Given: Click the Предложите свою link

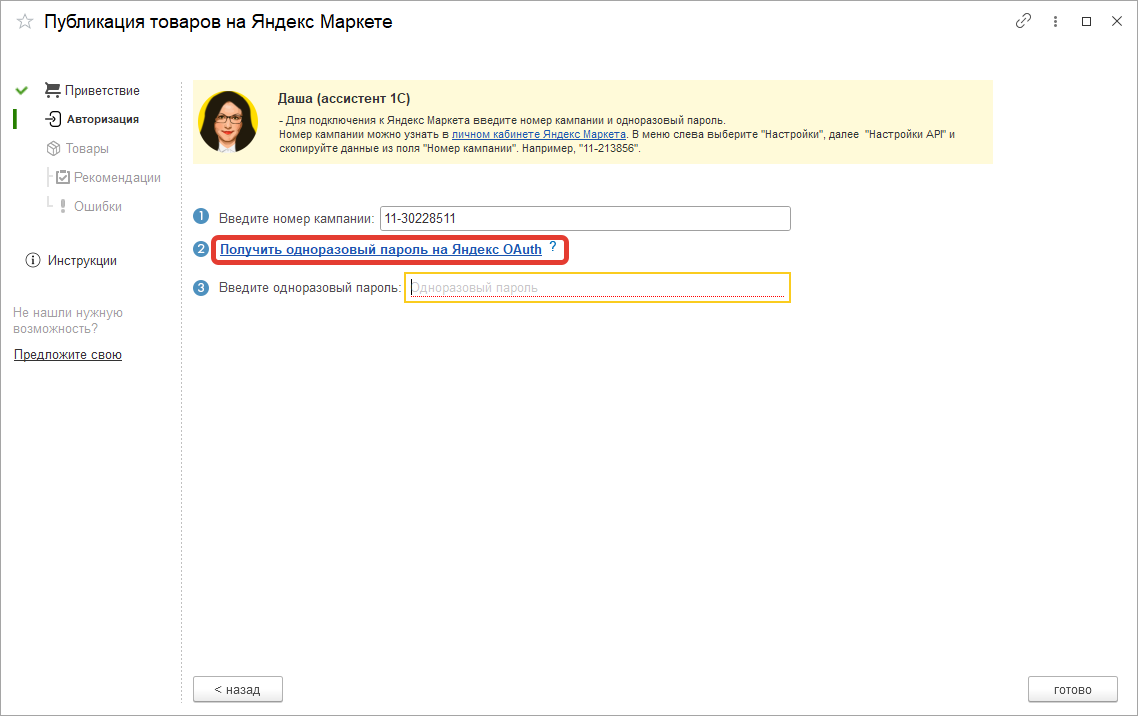Looking at the screenshot, I should pos(67,355).
